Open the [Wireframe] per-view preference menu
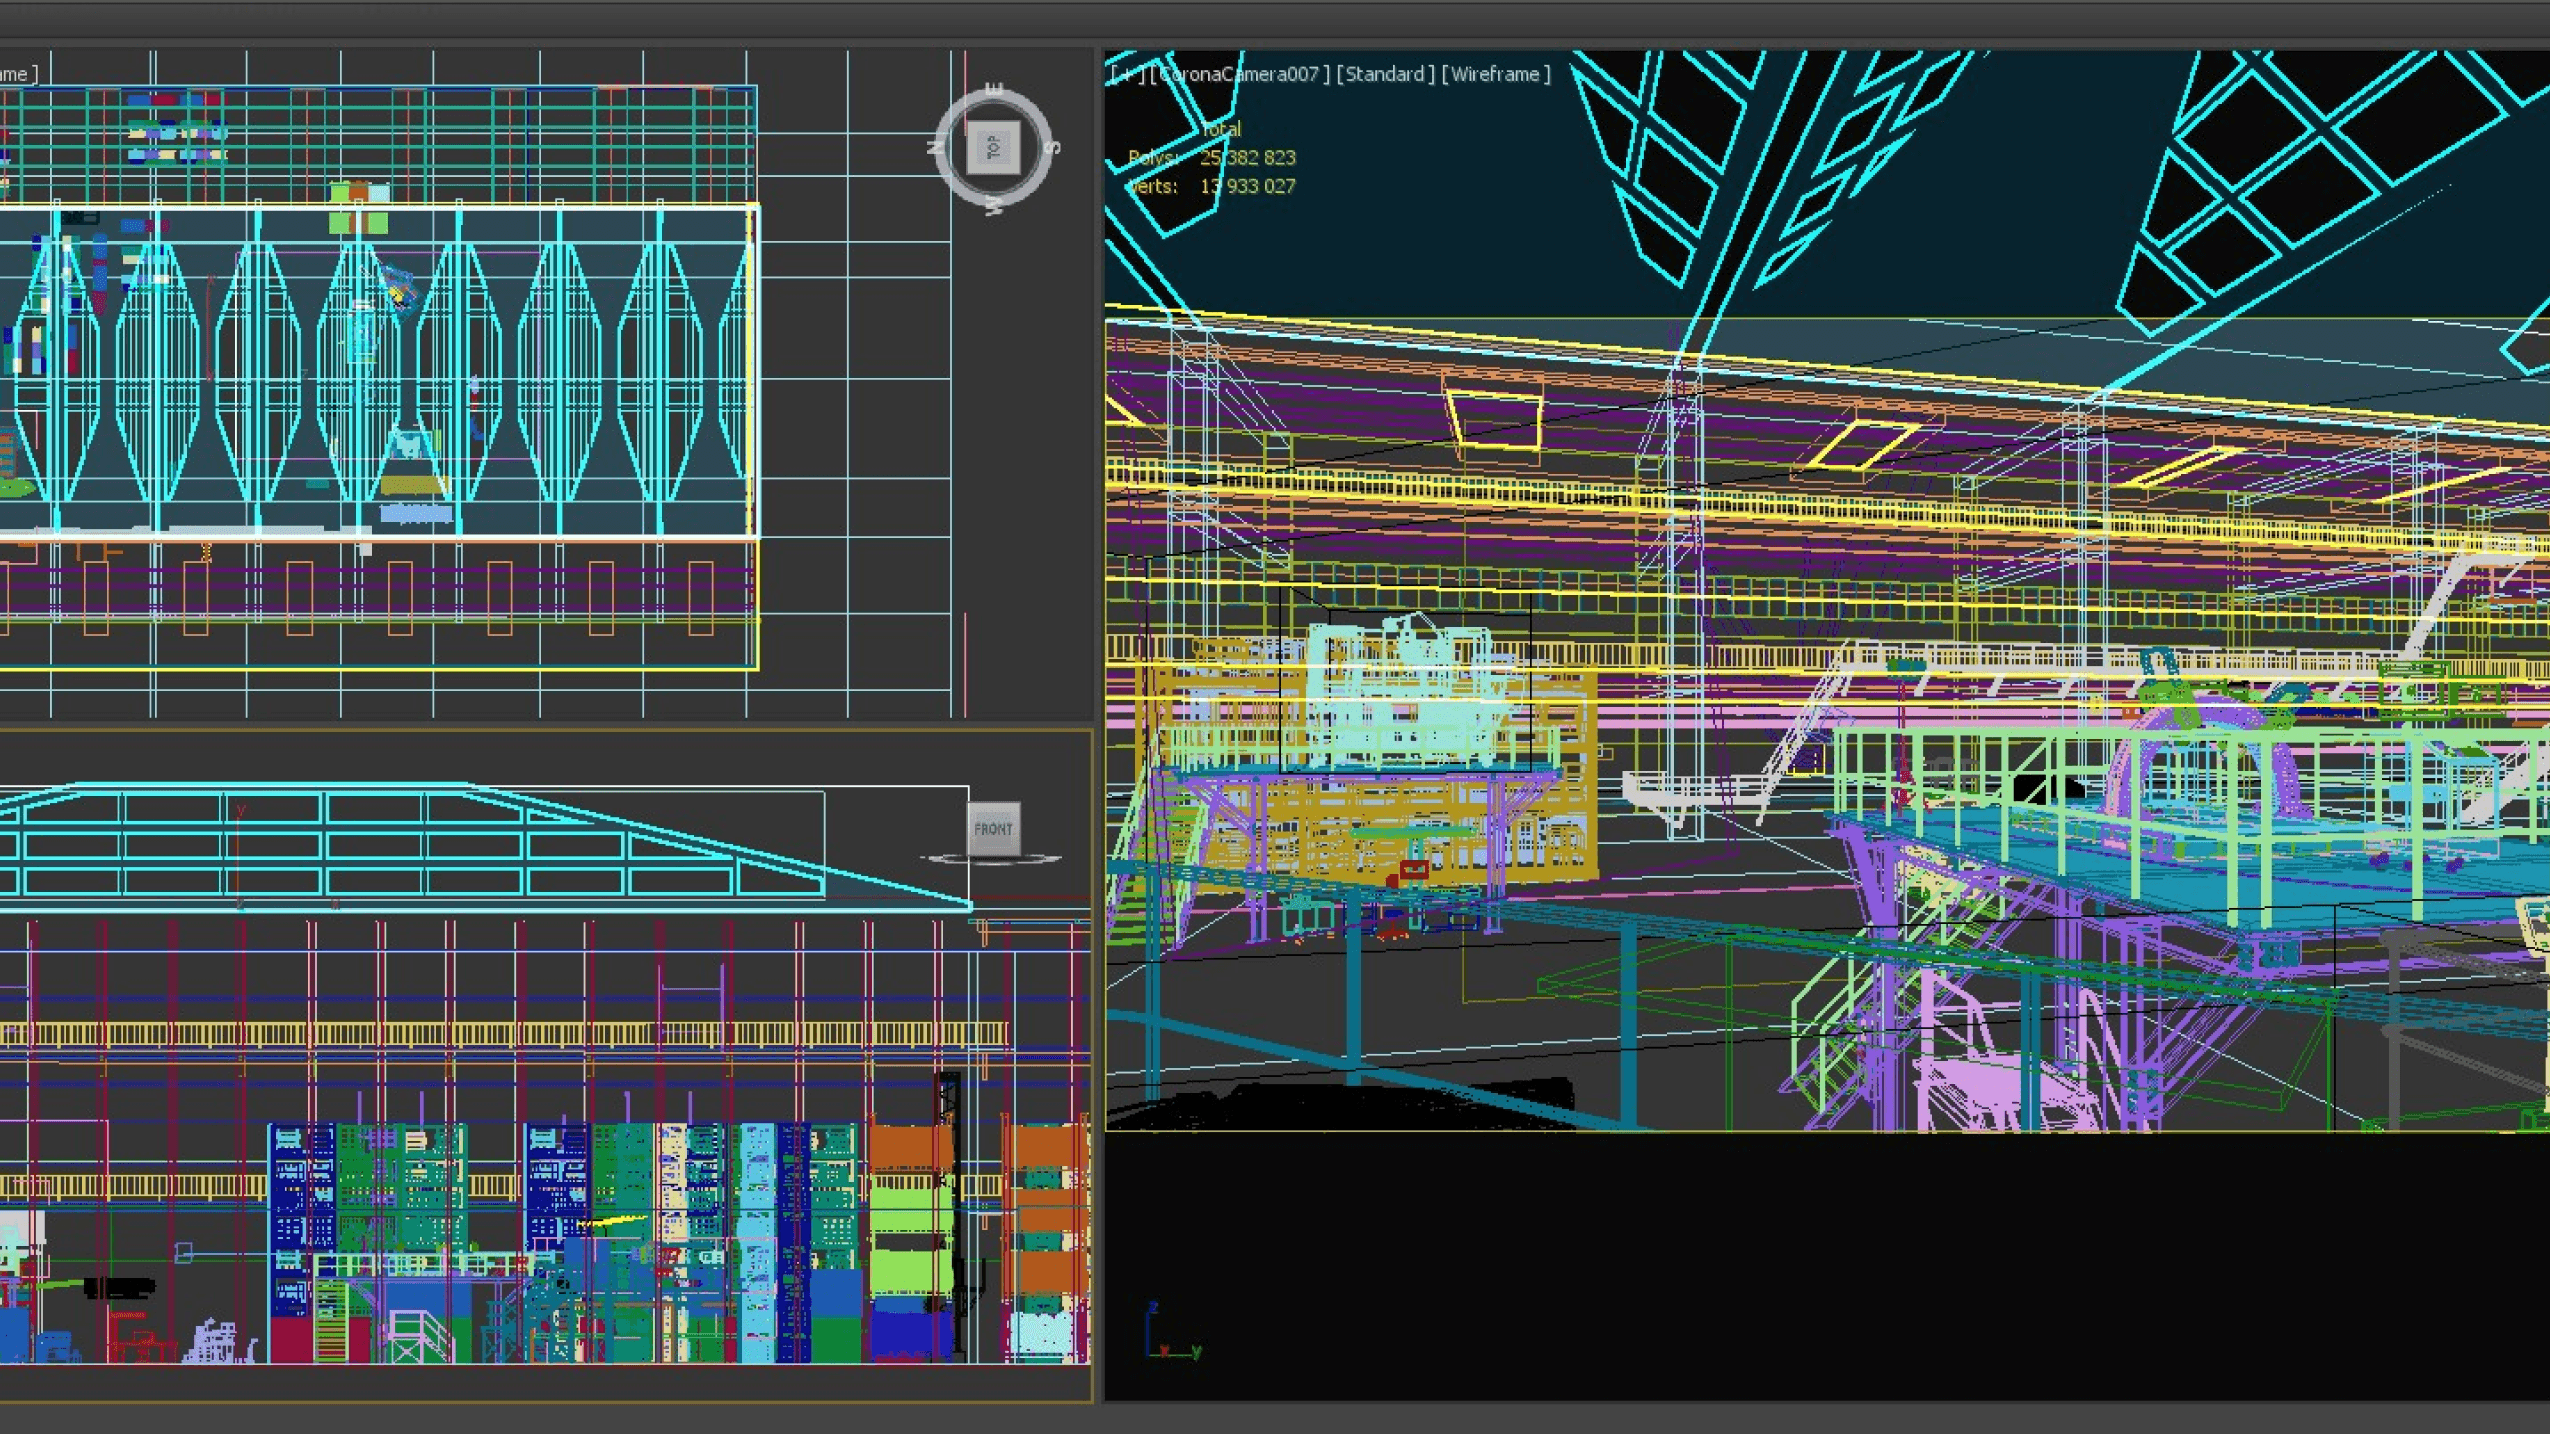 [x=1496, y=74]
